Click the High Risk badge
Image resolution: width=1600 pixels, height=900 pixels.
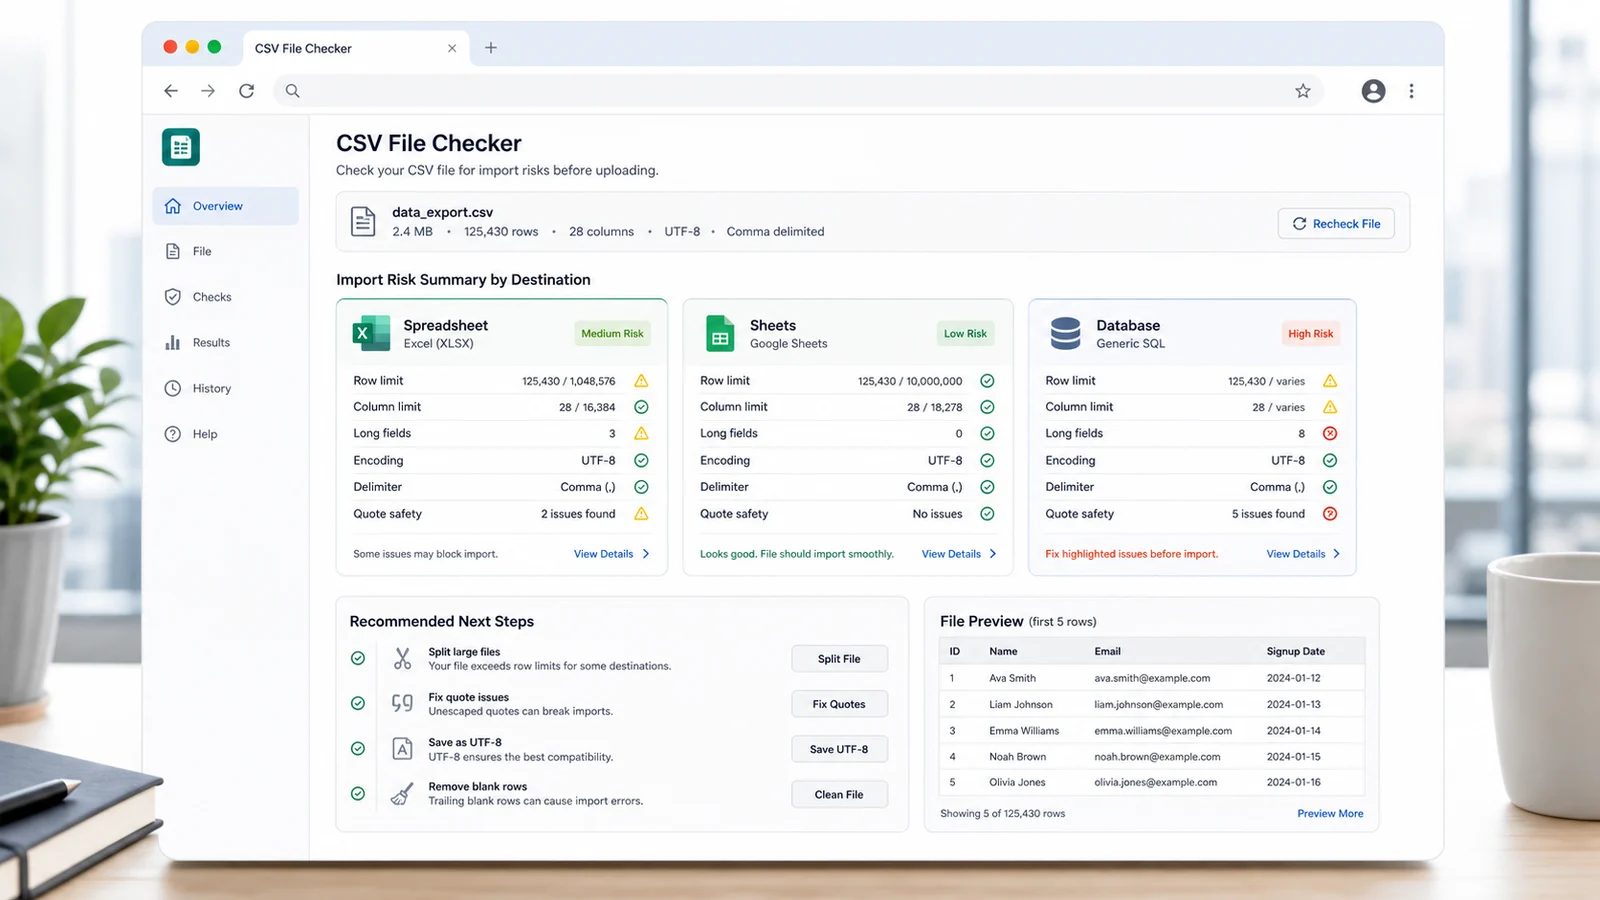[x=1310, y=334]
